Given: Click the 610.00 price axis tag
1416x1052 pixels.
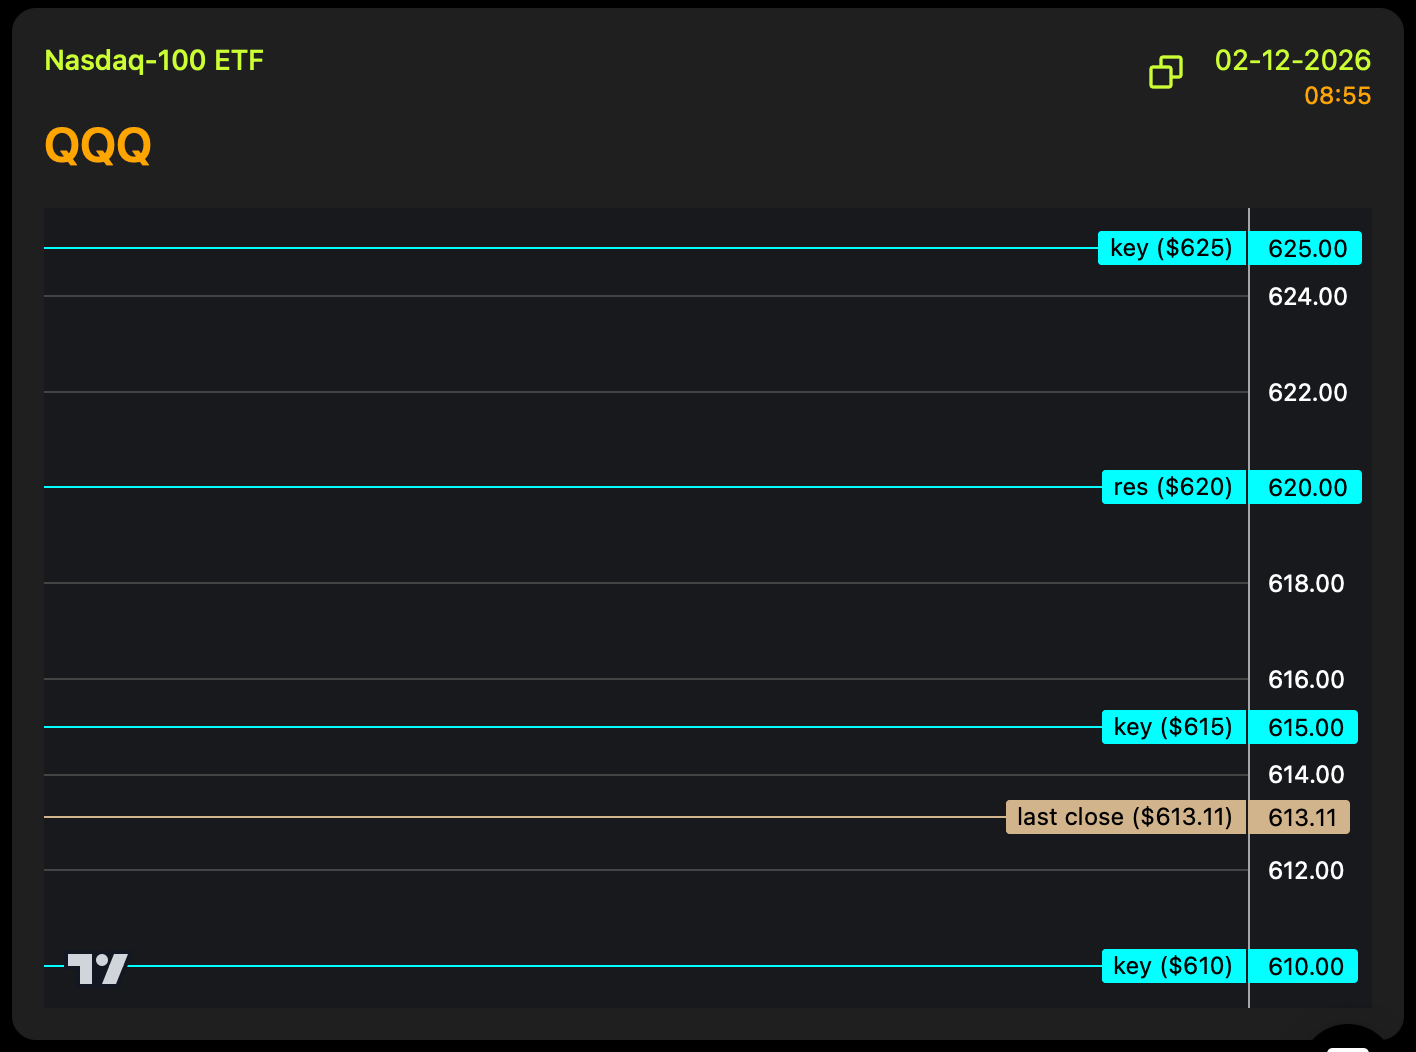Looking at the screenshot, I should coord(1304,966).
